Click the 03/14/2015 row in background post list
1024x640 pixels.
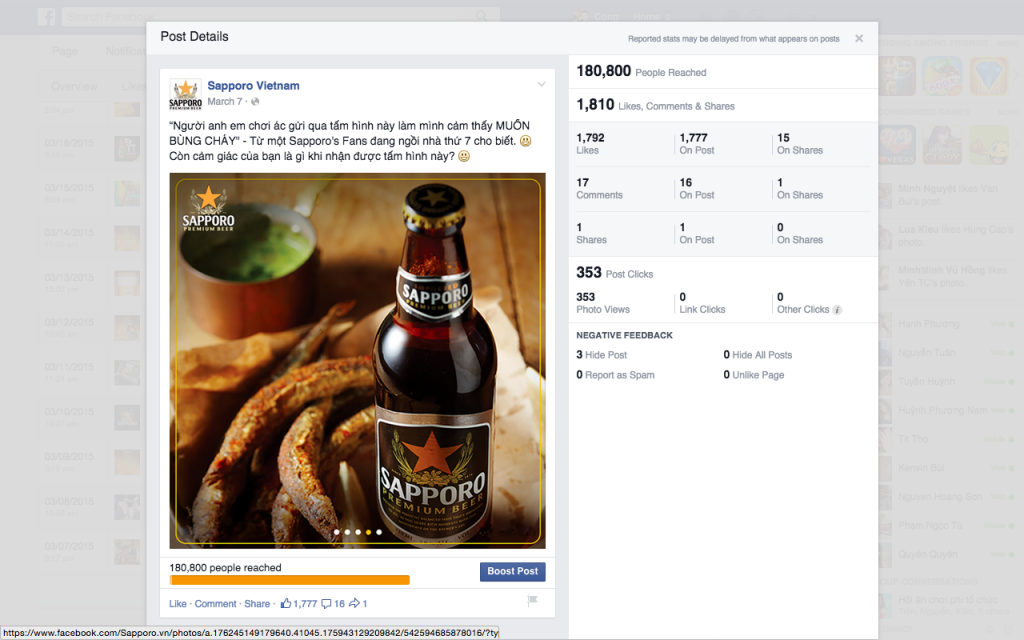click(x=91, y=238)
